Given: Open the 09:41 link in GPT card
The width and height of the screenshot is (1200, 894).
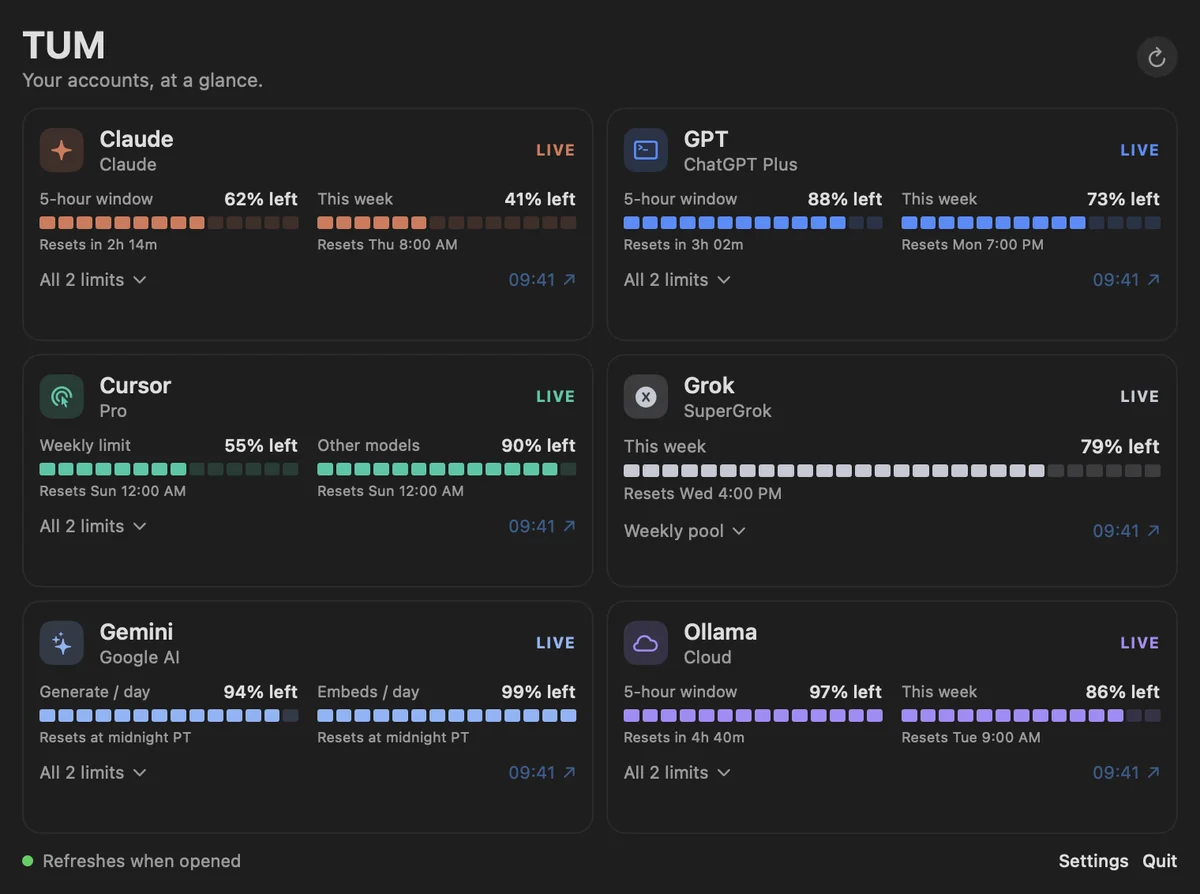Looking at the screenshot, I should [x=1126, y=280].
